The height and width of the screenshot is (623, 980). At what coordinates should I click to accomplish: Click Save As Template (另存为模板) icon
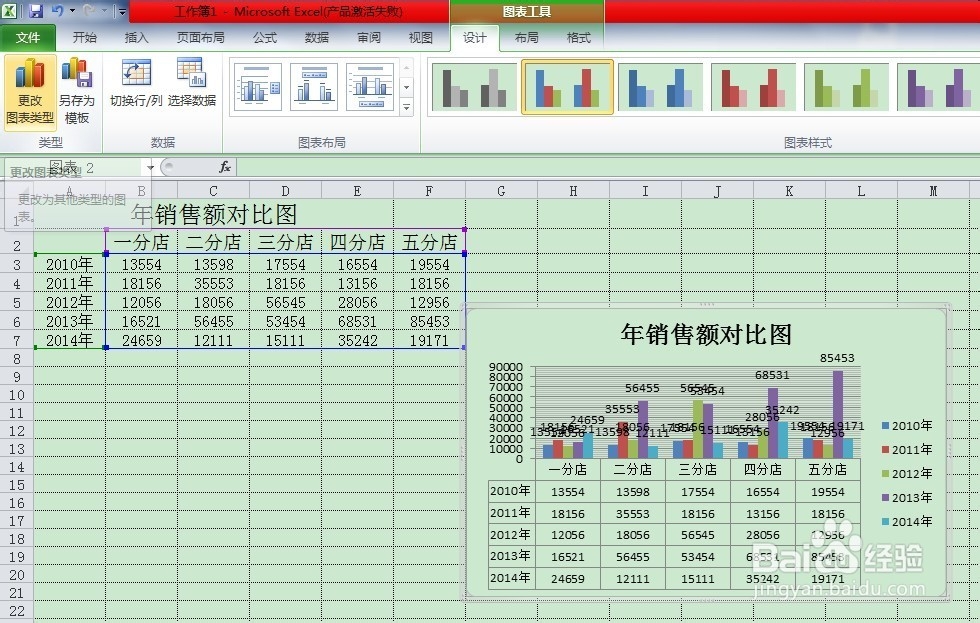[x=76, y=92]
